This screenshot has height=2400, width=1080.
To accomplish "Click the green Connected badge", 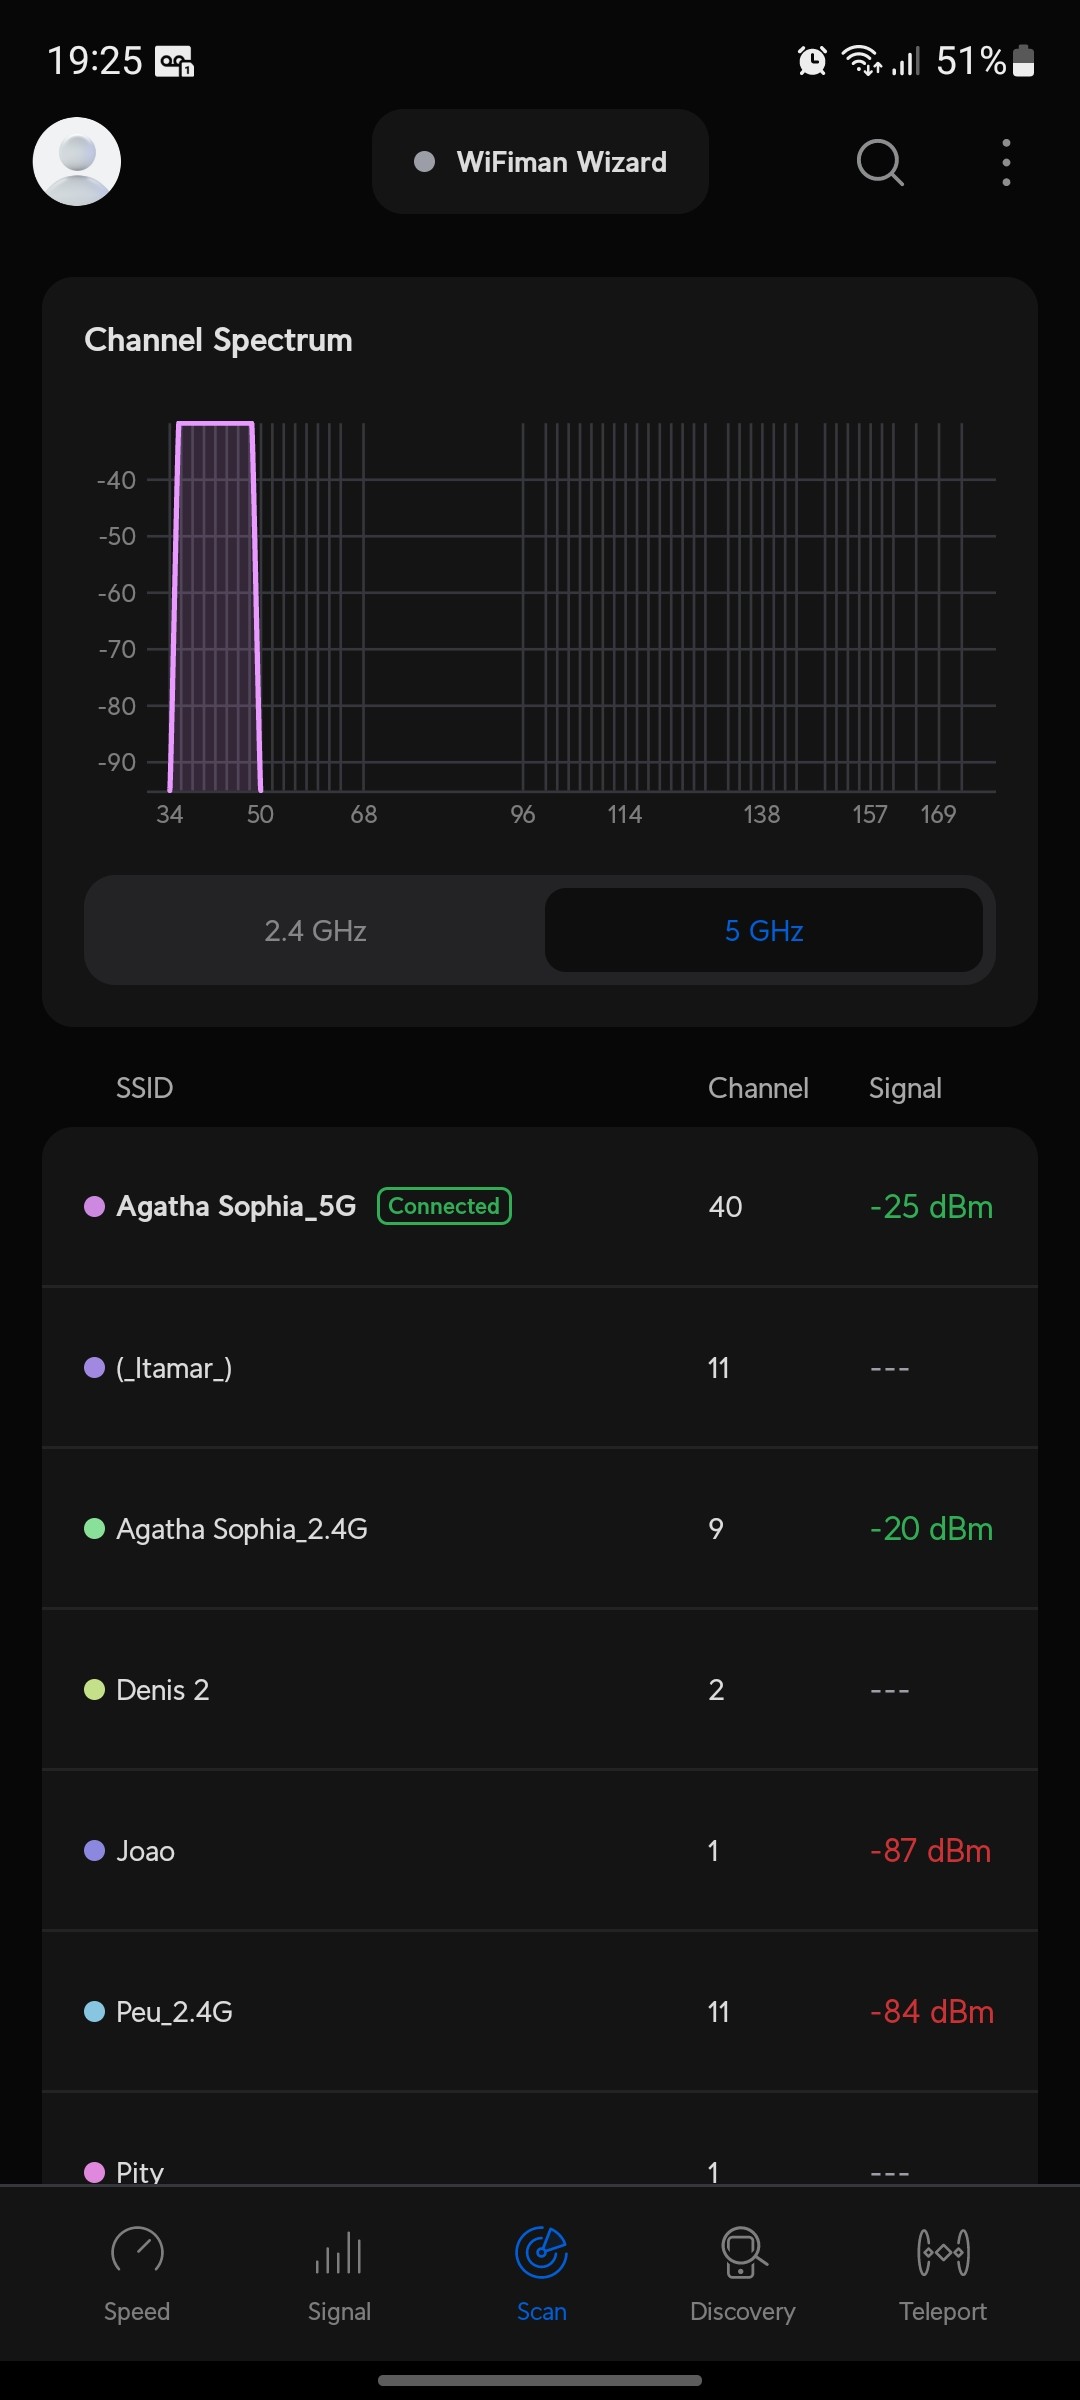I will (x=444, y=1206).
